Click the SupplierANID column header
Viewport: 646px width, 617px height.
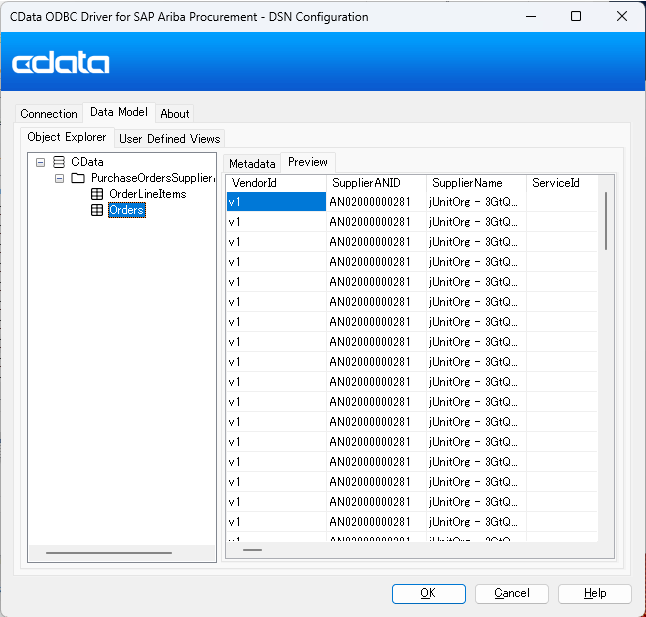[377, 183]
